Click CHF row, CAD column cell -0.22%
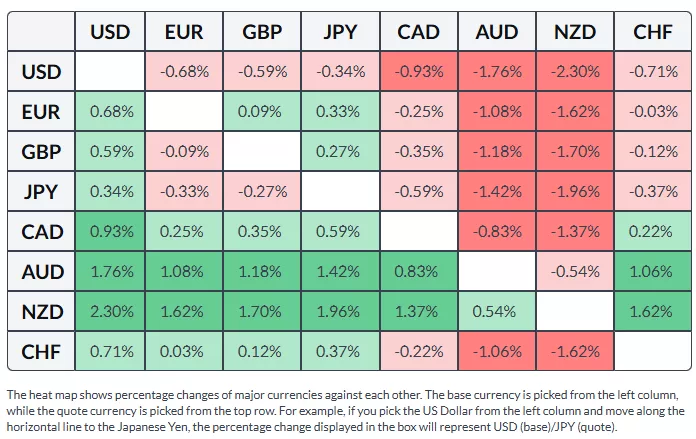Viewport: 696px width, 439px height. [419, 352]
